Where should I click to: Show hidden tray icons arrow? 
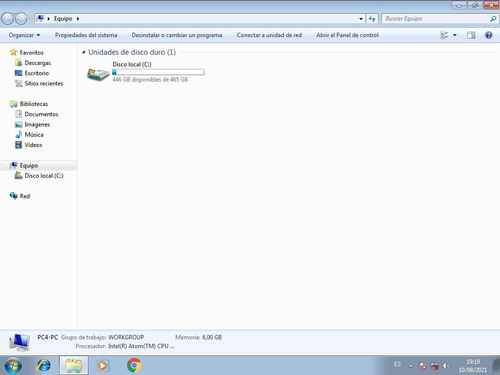(411, 366)
